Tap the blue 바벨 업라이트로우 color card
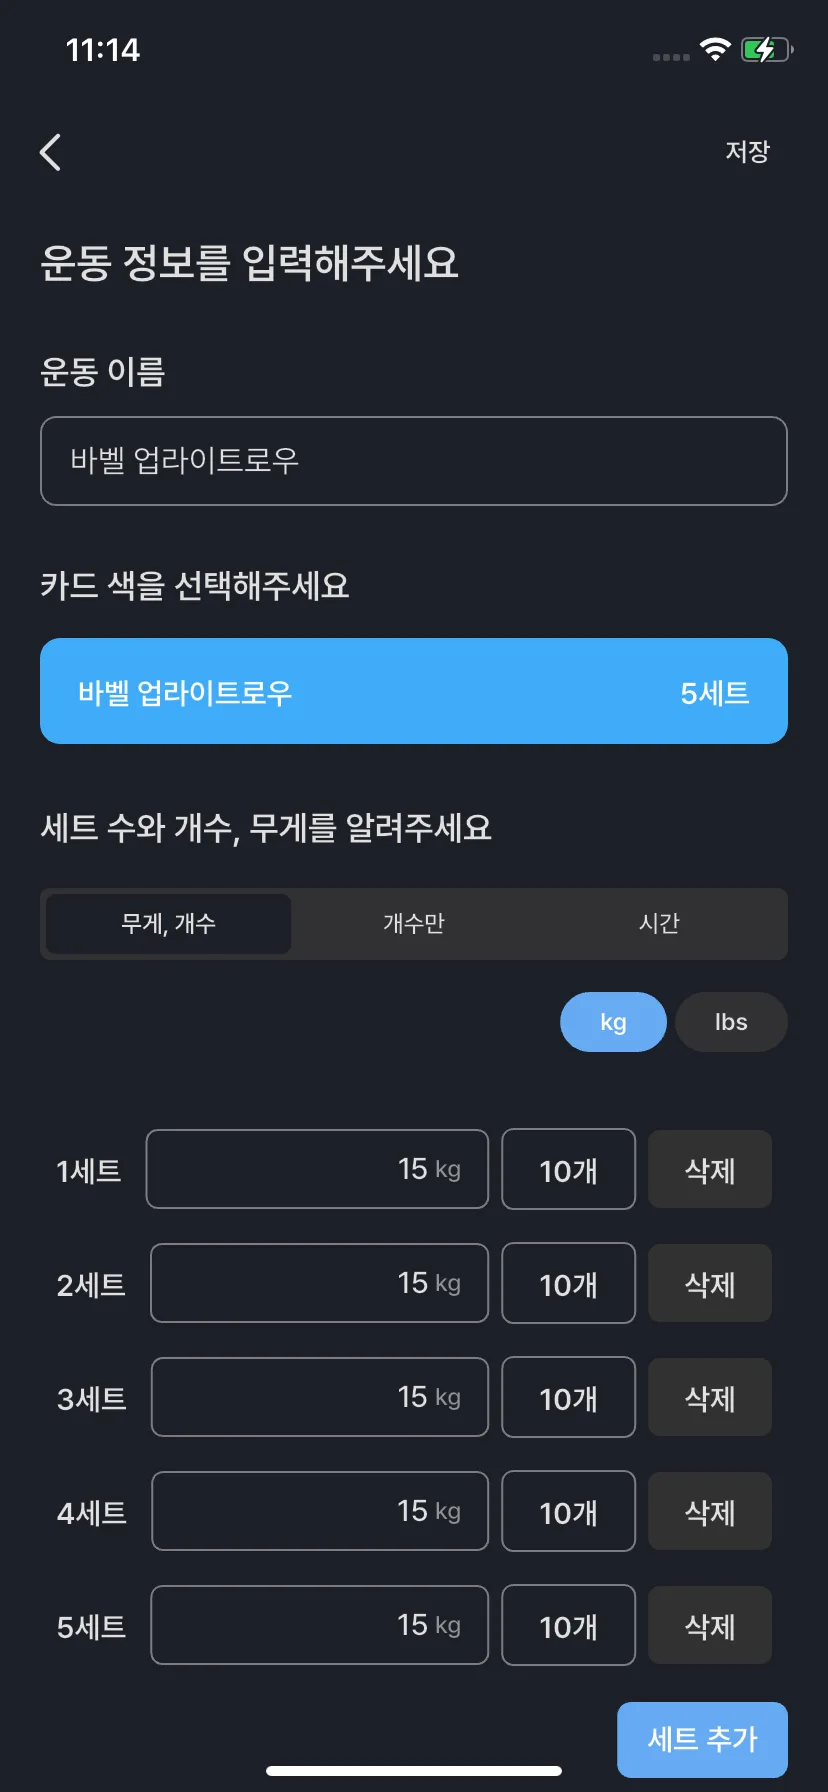Image resolution: width=828 pixels, height=1792 pixels. pyautogui.click(x=414, y=691)
